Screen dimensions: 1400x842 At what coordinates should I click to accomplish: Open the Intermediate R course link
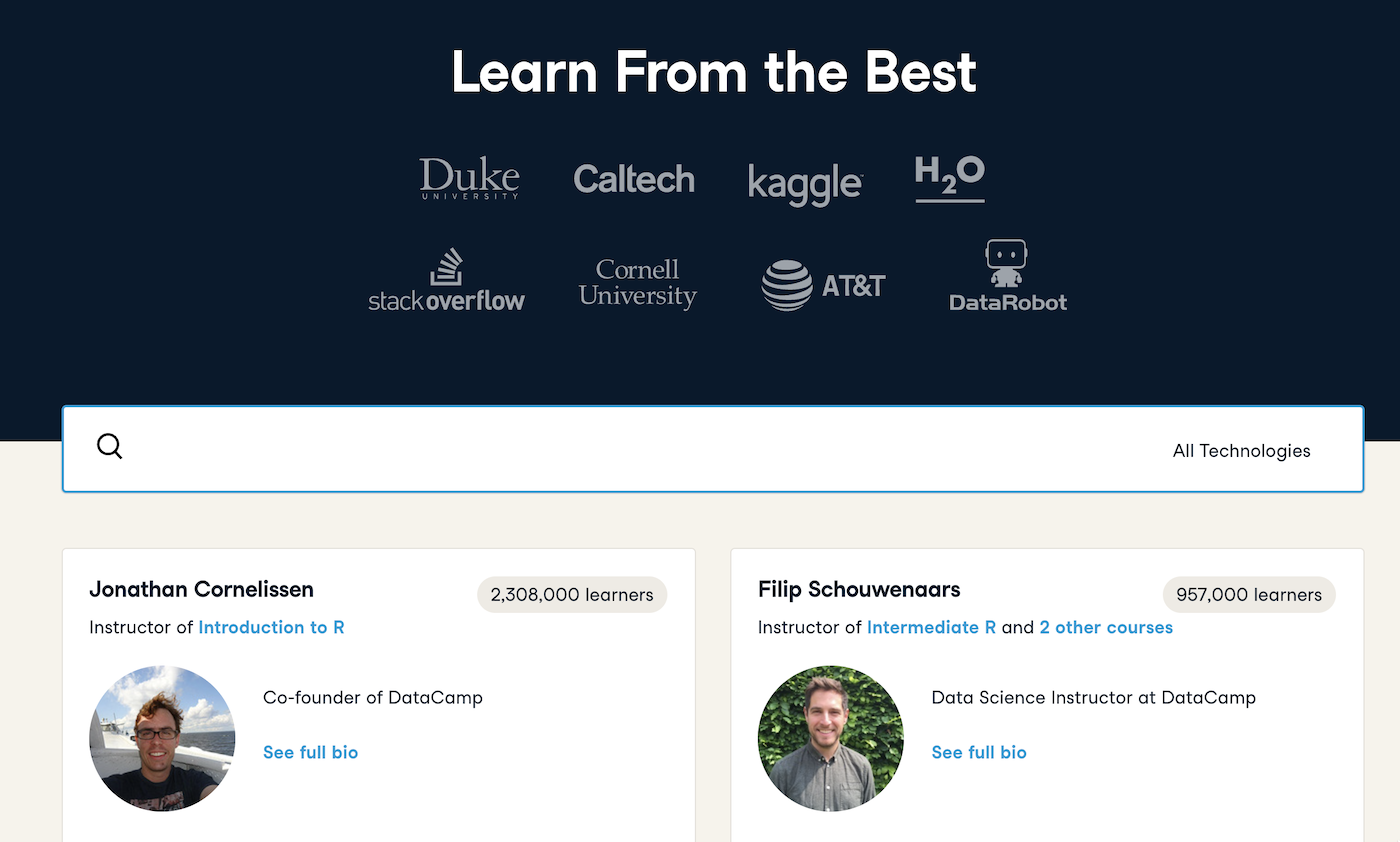pos(931,628)
